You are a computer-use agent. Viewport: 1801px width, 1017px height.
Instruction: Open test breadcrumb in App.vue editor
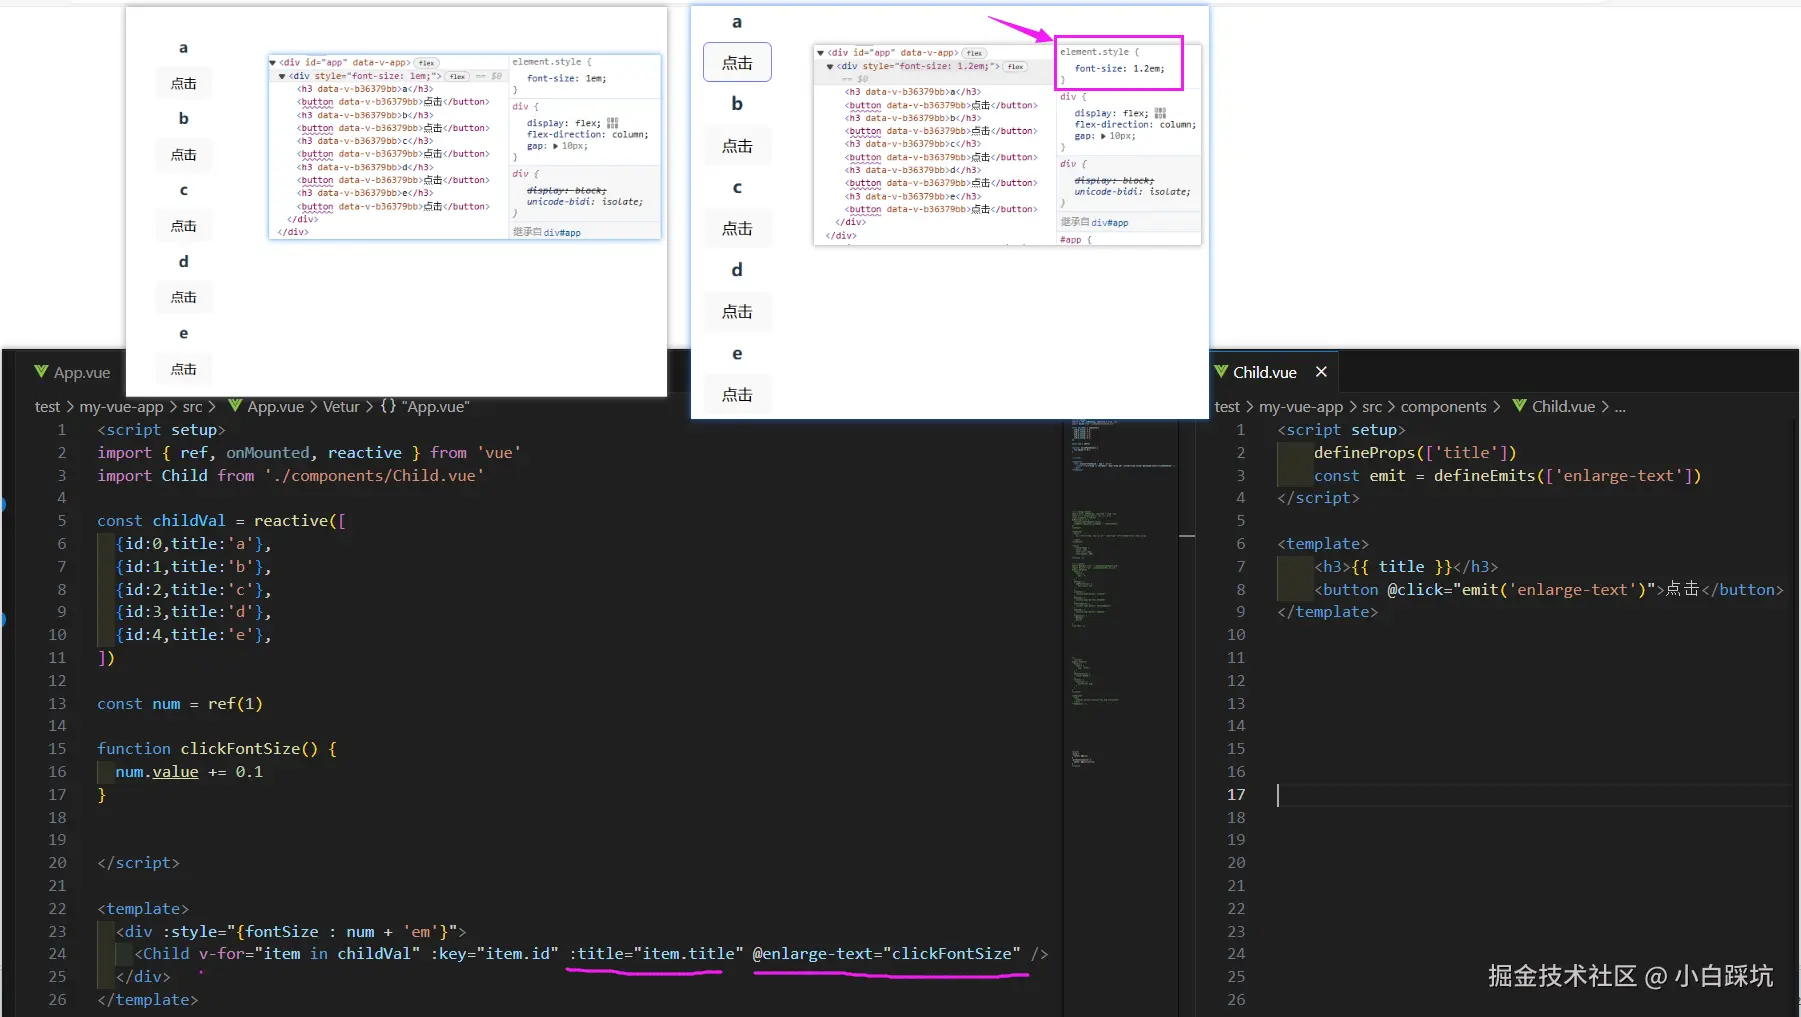click(x=47, y=406)
